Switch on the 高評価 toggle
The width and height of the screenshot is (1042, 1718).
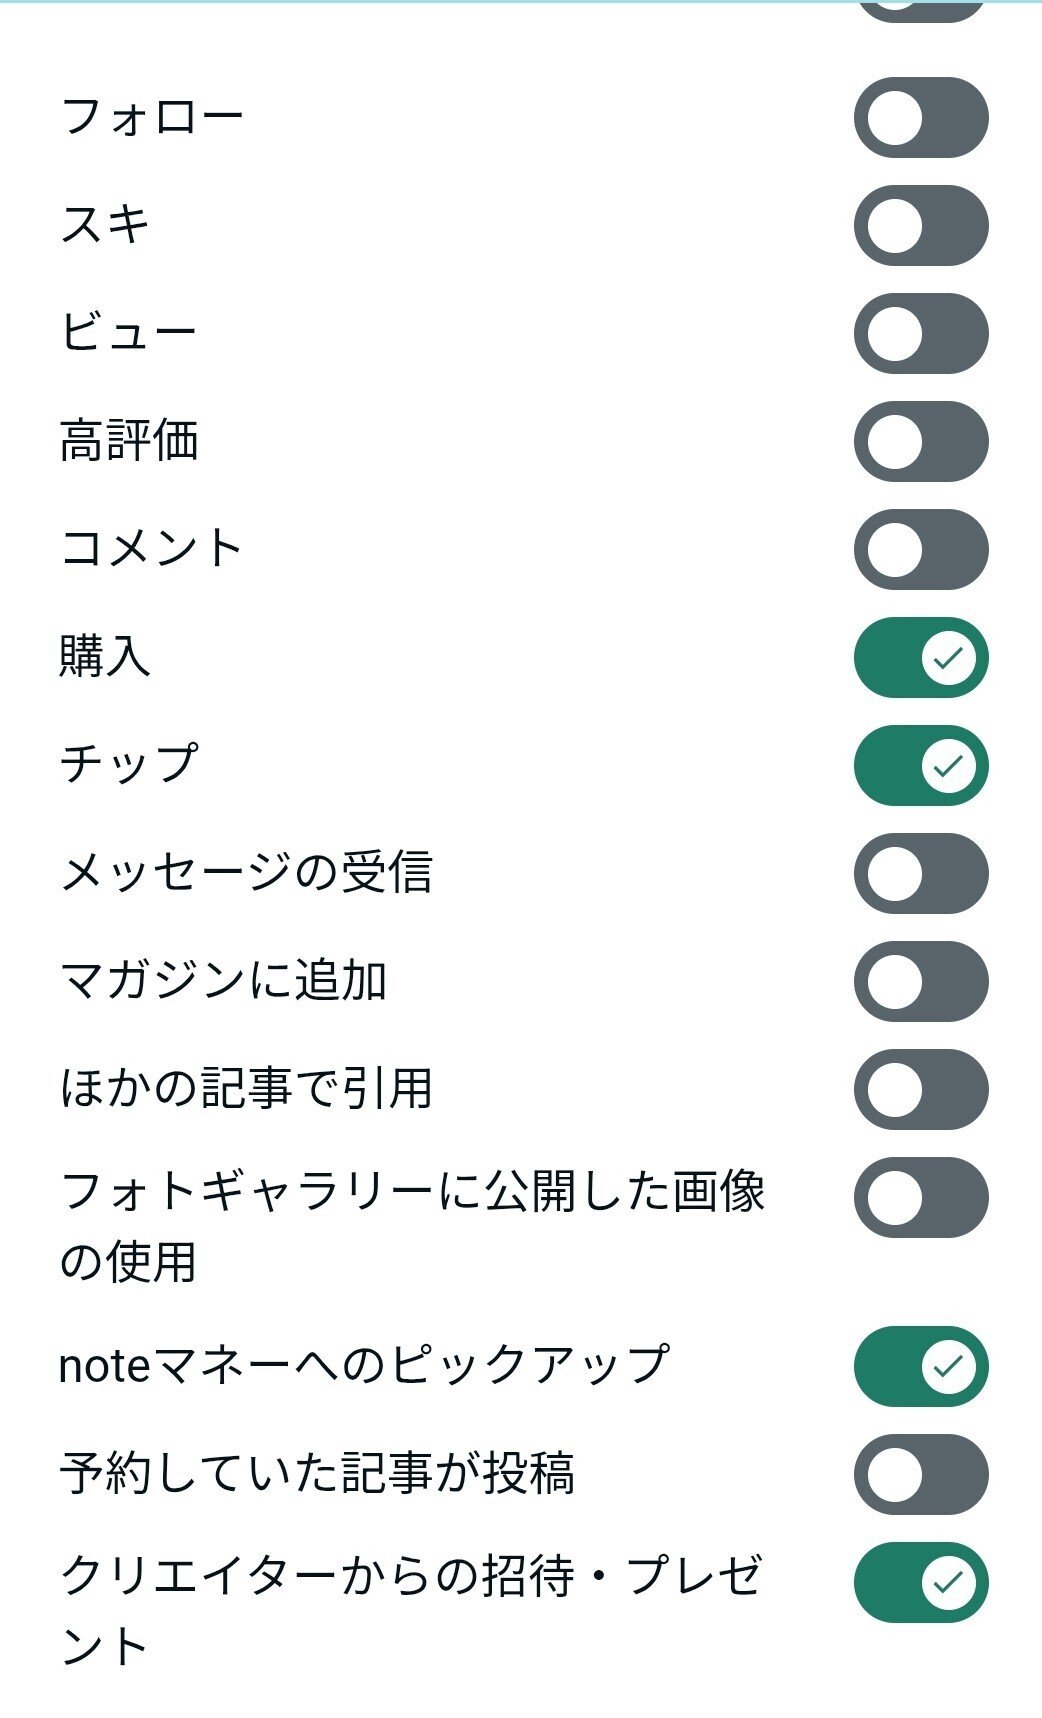pyautogui.click(x=920, y=442)
